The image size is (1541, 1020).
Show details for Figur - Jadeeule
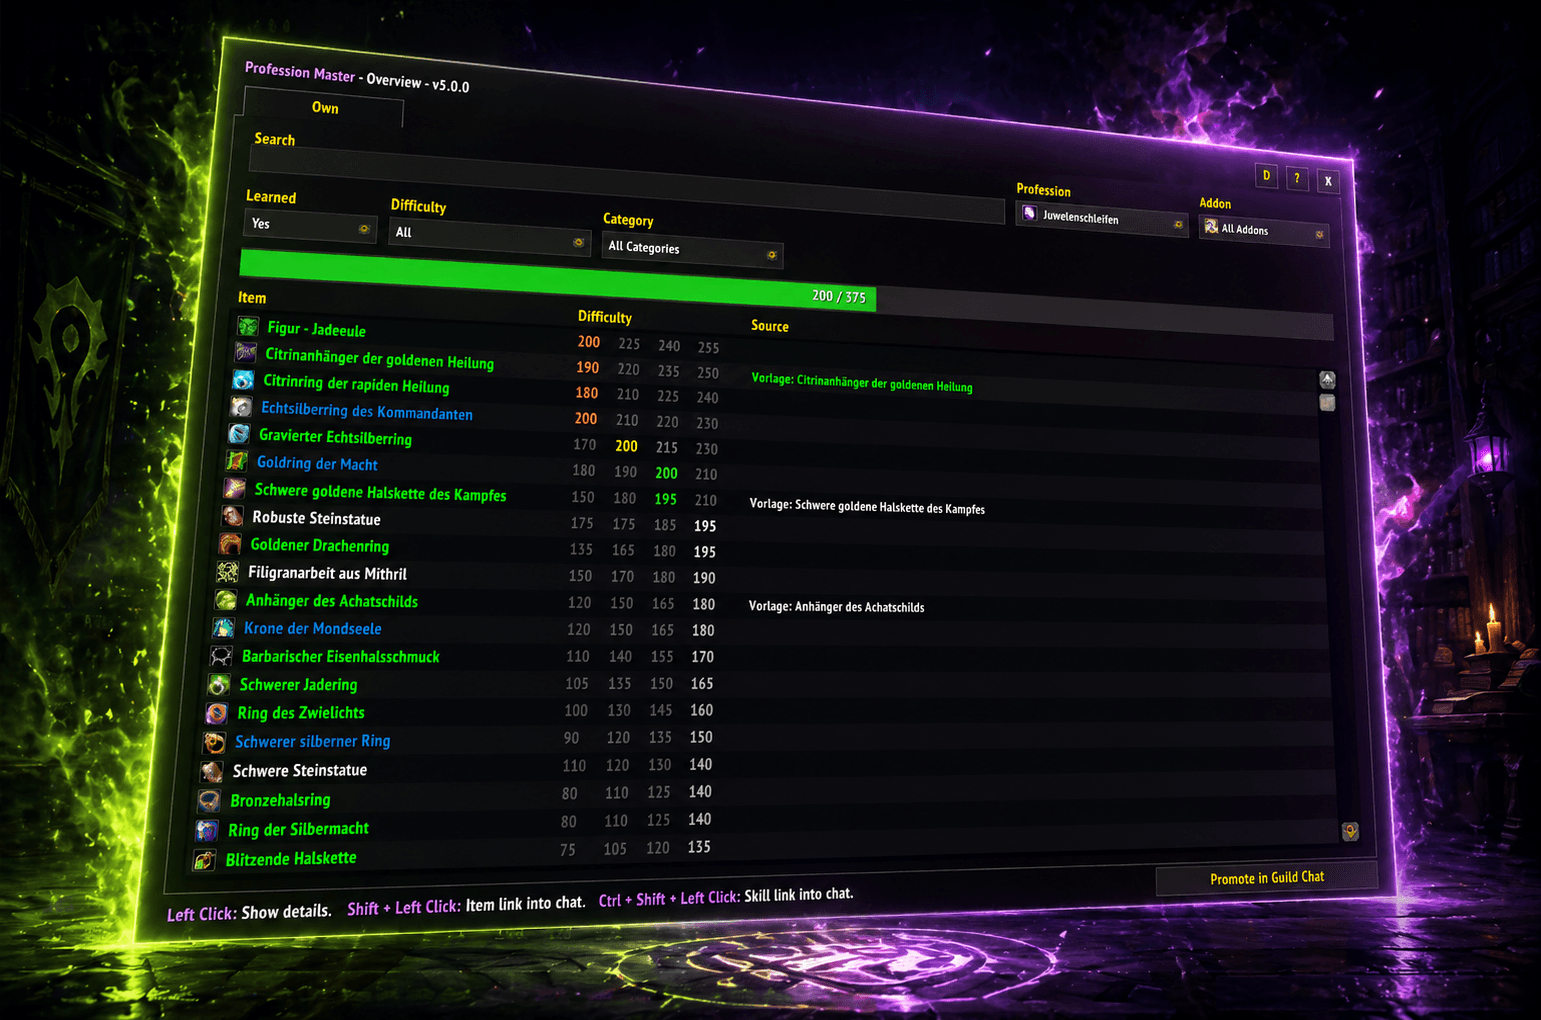(316, 329)
